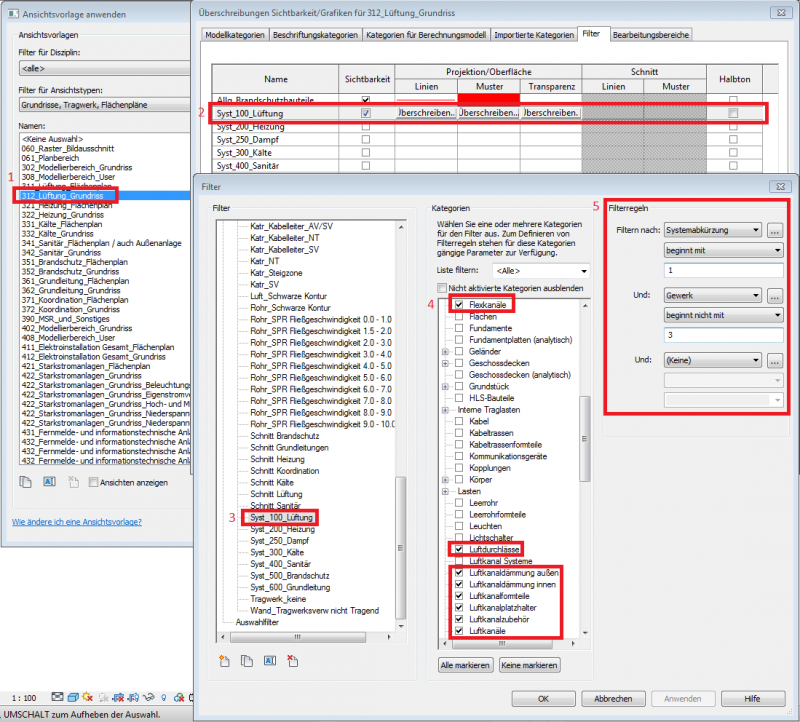Screen dimensions: 800x722
Task: Click the duplicate filter icon below filter list
Action: coord(245,660)
